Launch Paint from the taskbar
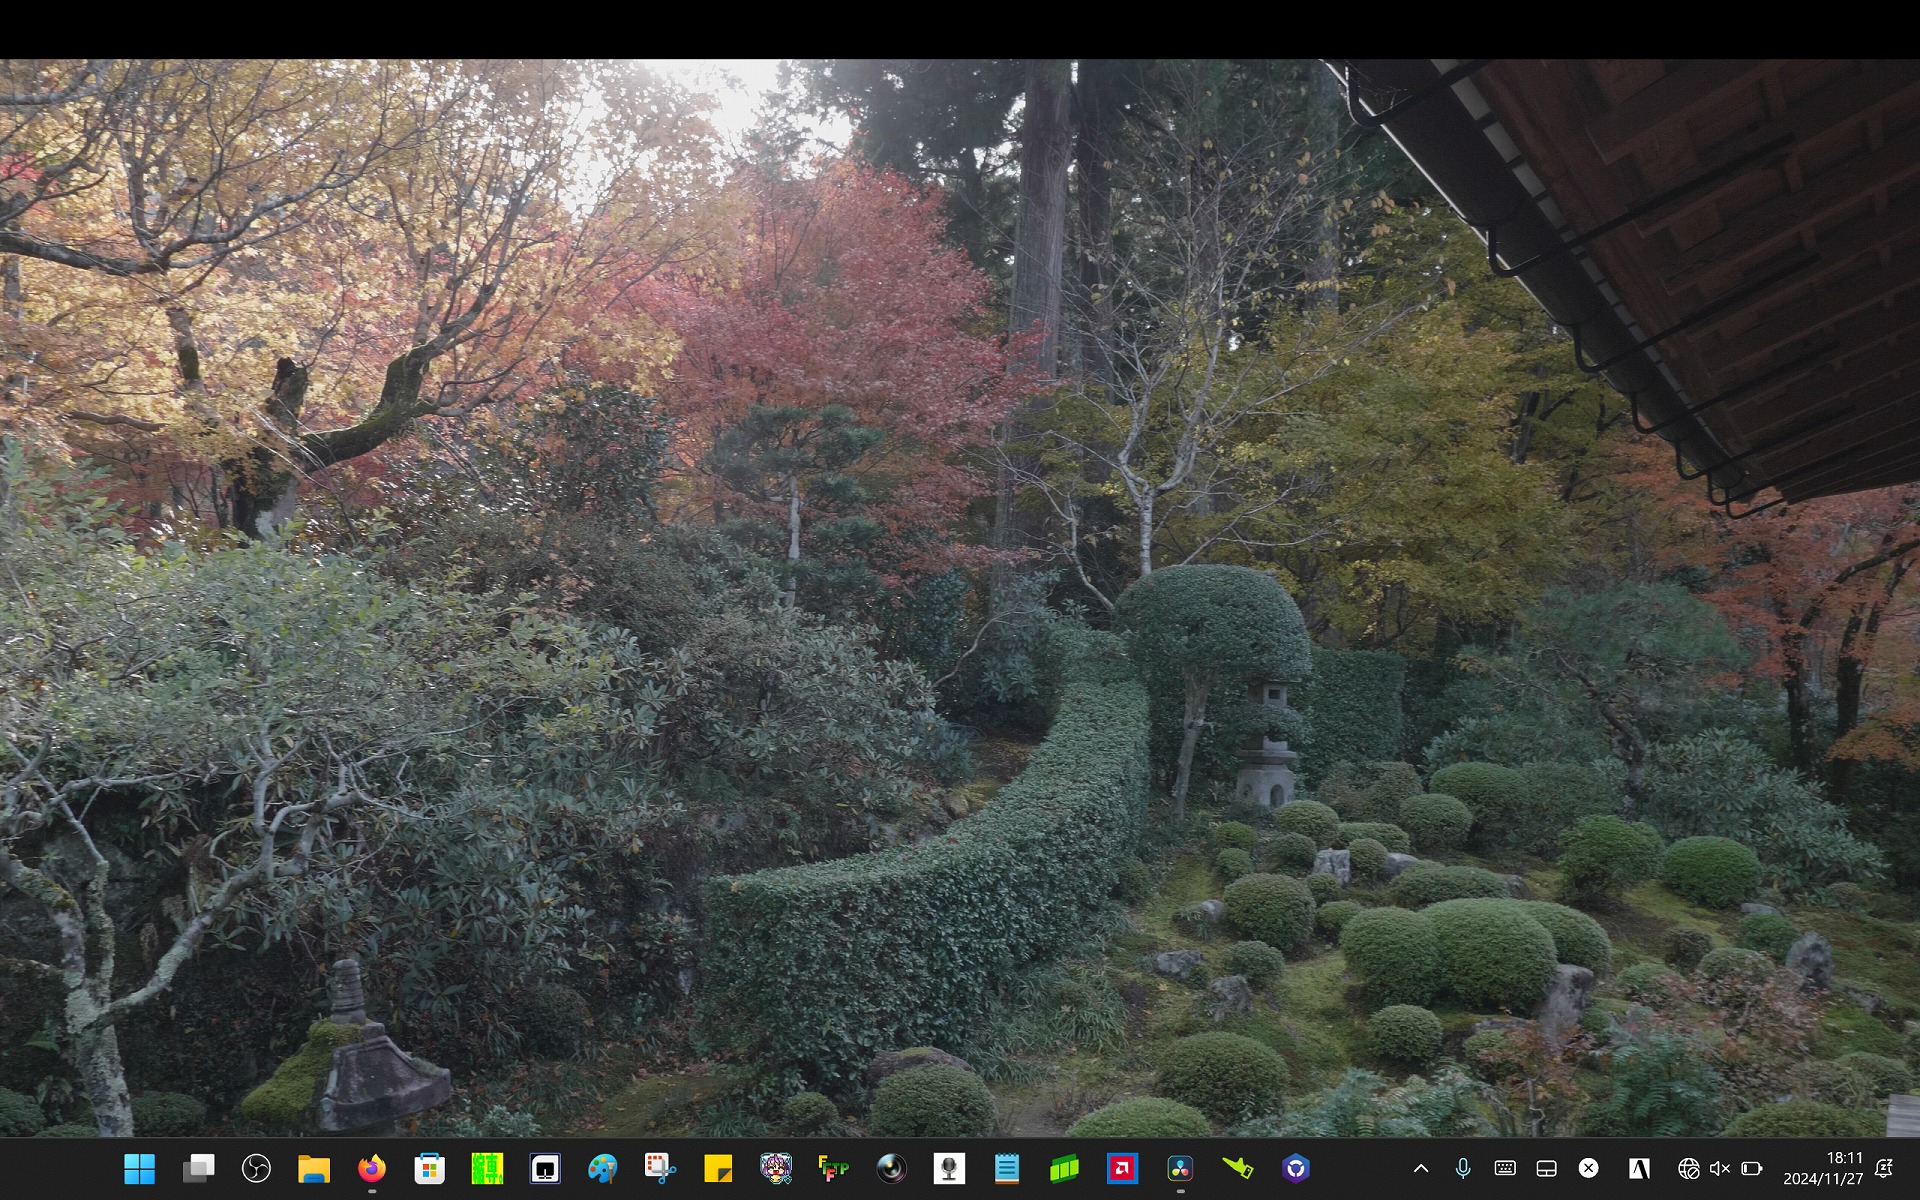Image resolution: width=1920 pixels, height=1200 pixels. (602, 1168)
